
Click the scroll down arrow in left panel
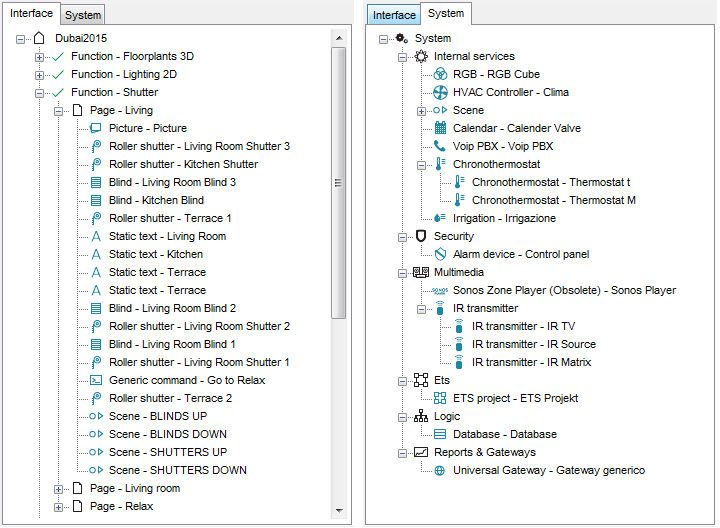coord(339,511)
